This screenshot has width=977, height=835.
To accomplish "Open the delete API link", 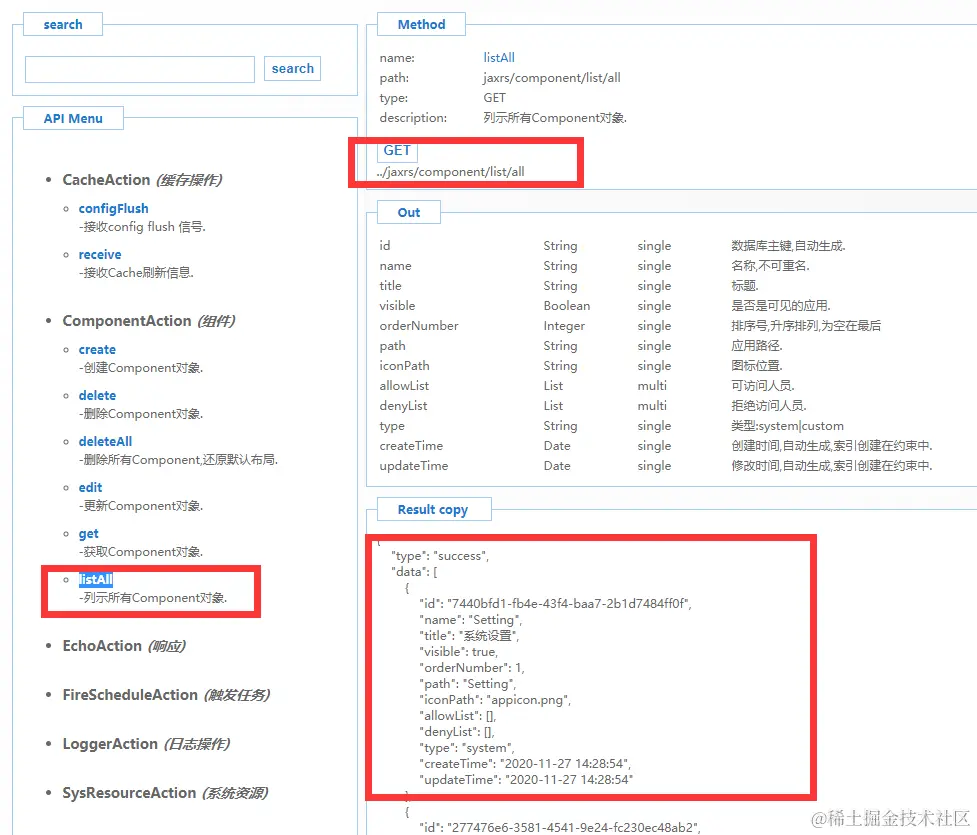I will (97, 396).
